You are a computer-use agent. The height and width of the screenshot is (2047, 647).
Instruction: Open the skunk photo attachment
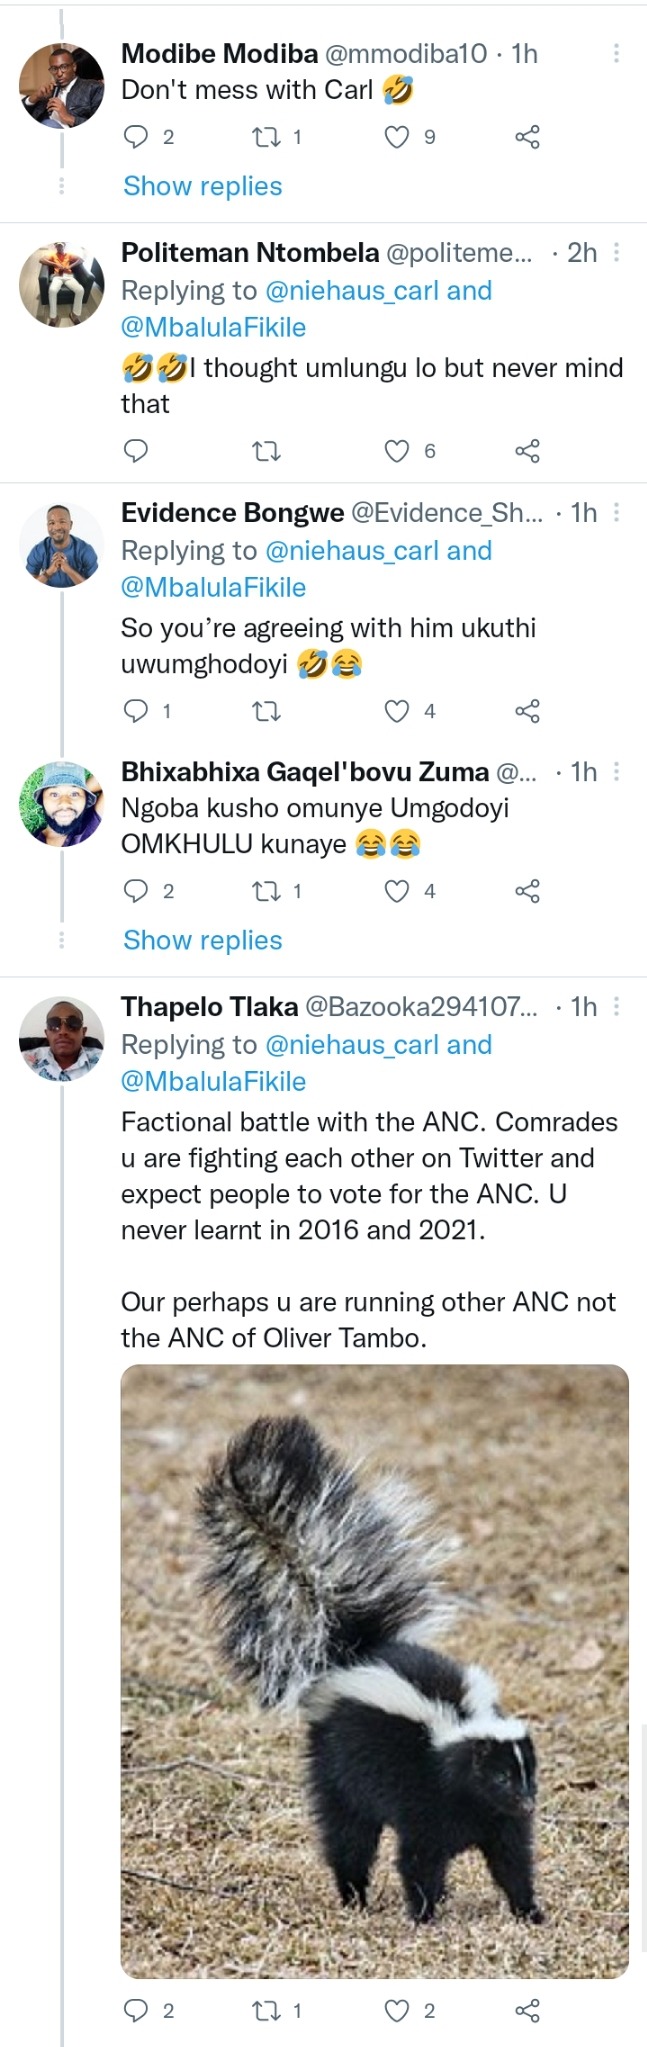click(375, 1672)
